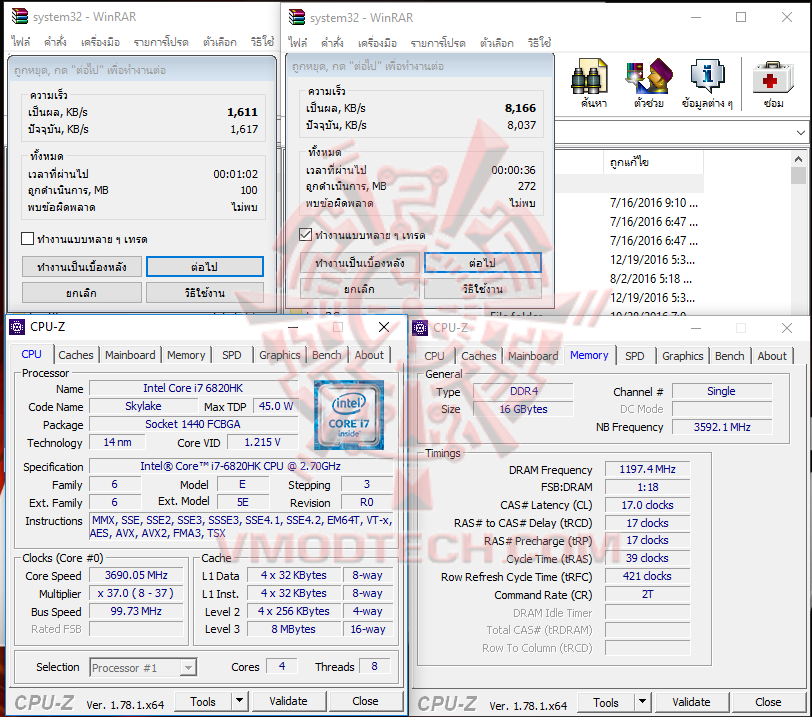
Task: Click the DRAM Frequency 1197.4 MHz value
Action: point(647,469)
